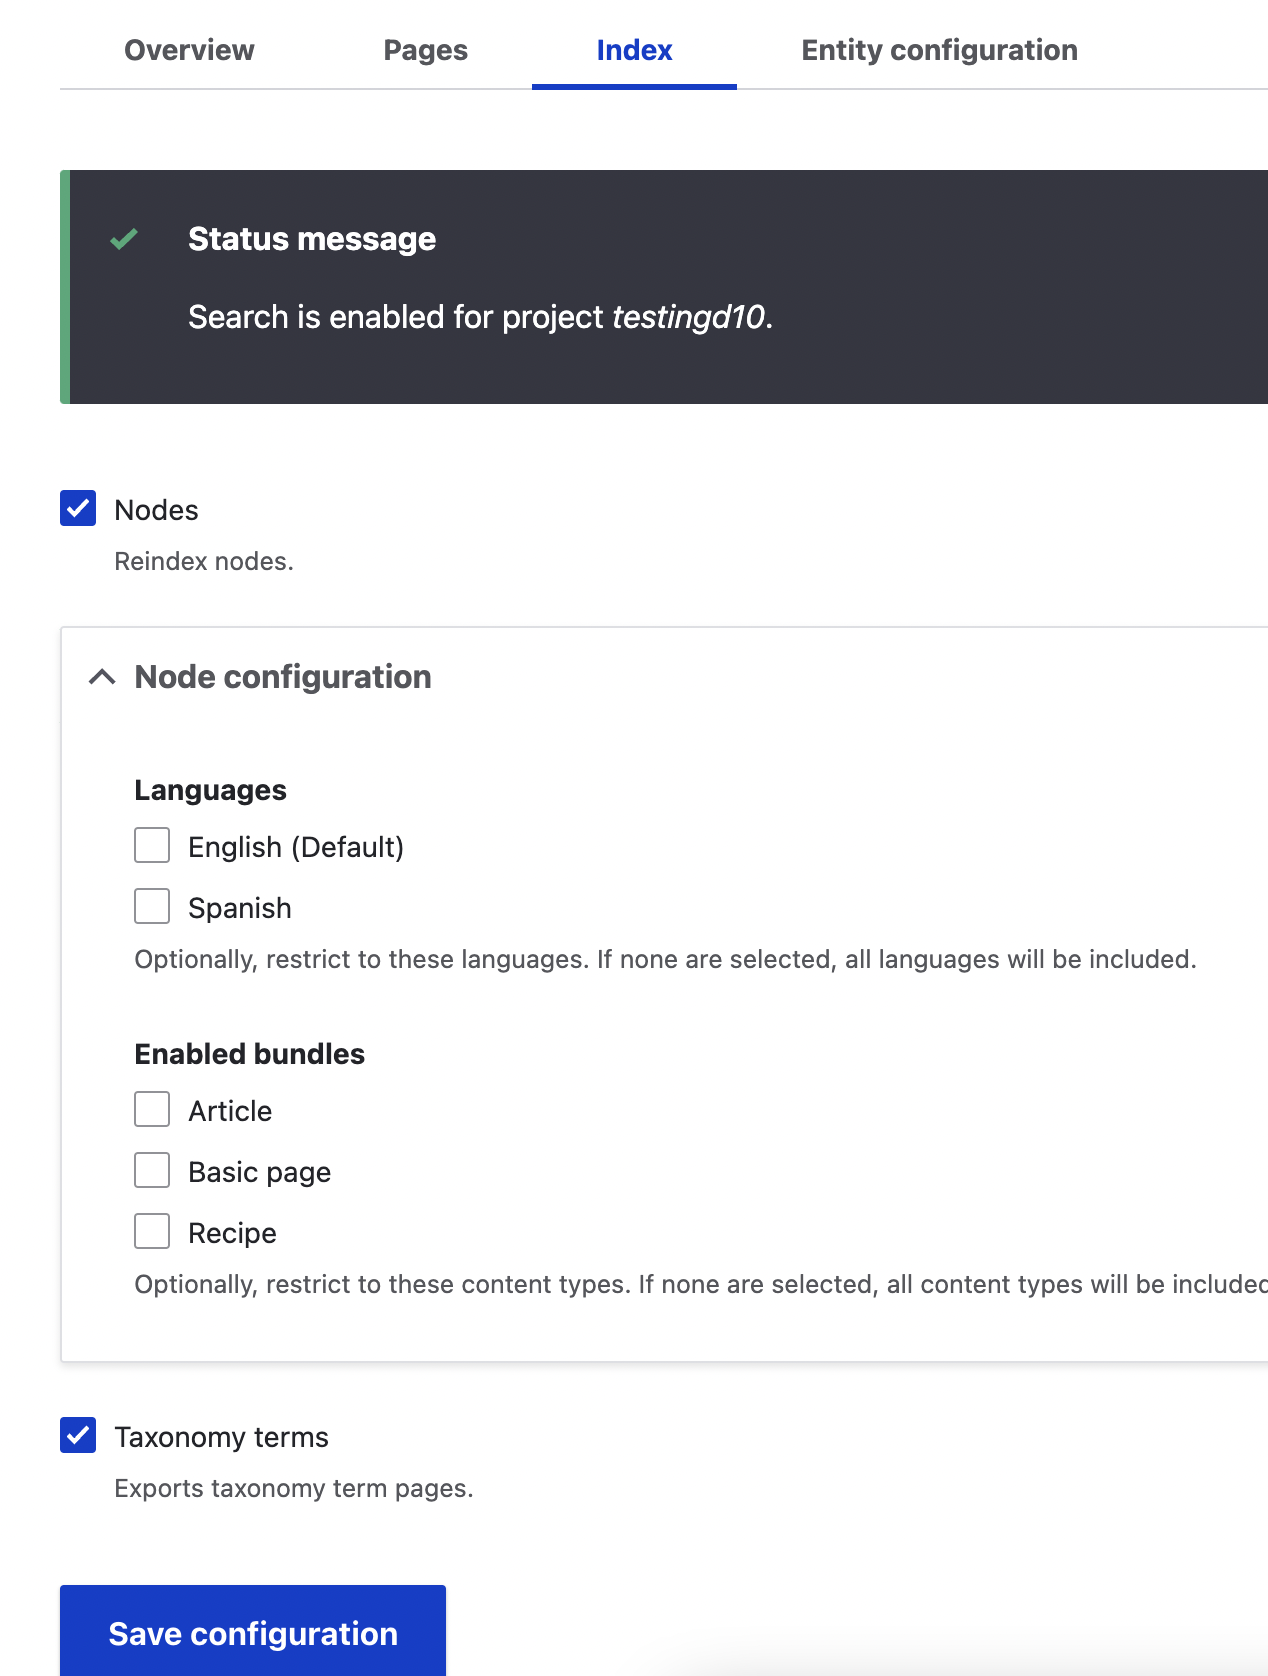Switch to the Overview tab

pos(188,50)
